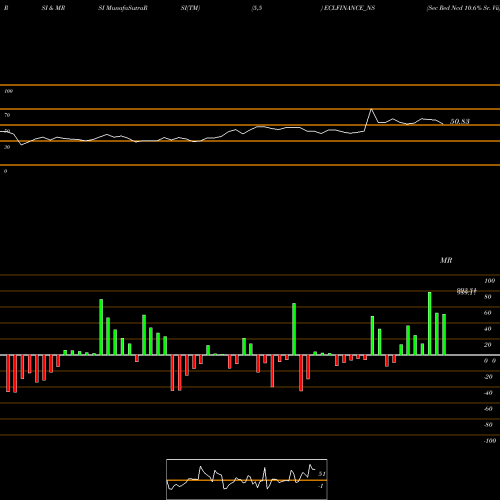Click the 'SI(TM)' header label

tap(190, 8)
